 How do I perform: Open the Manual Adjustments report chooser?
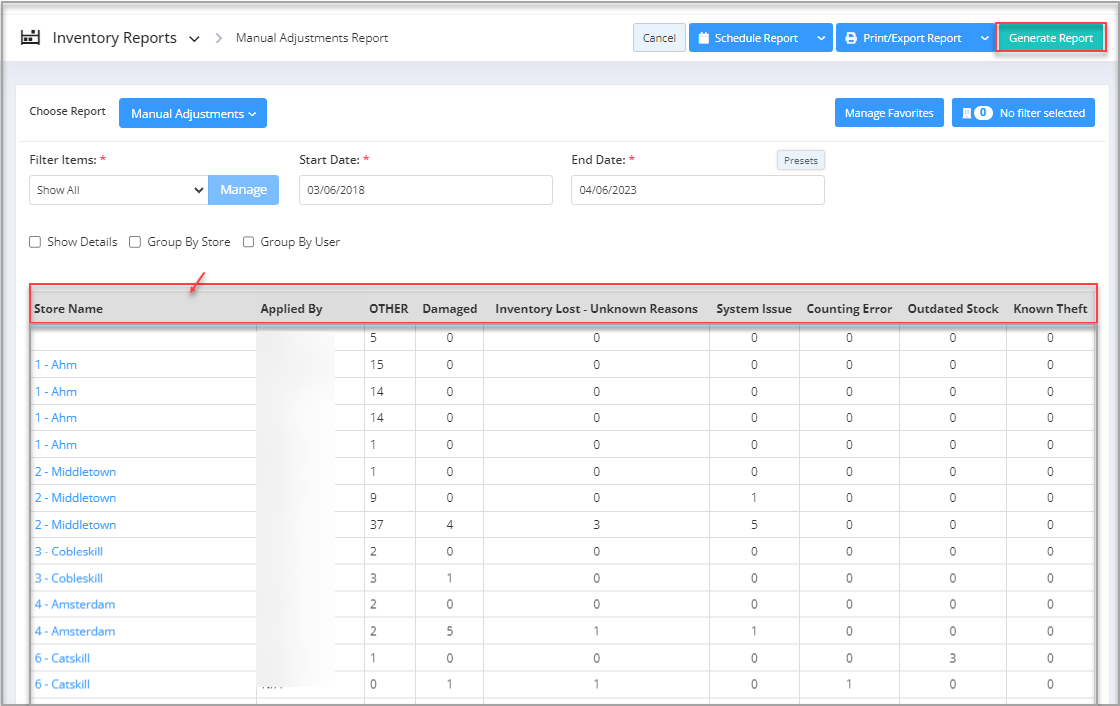coord(193,114)
